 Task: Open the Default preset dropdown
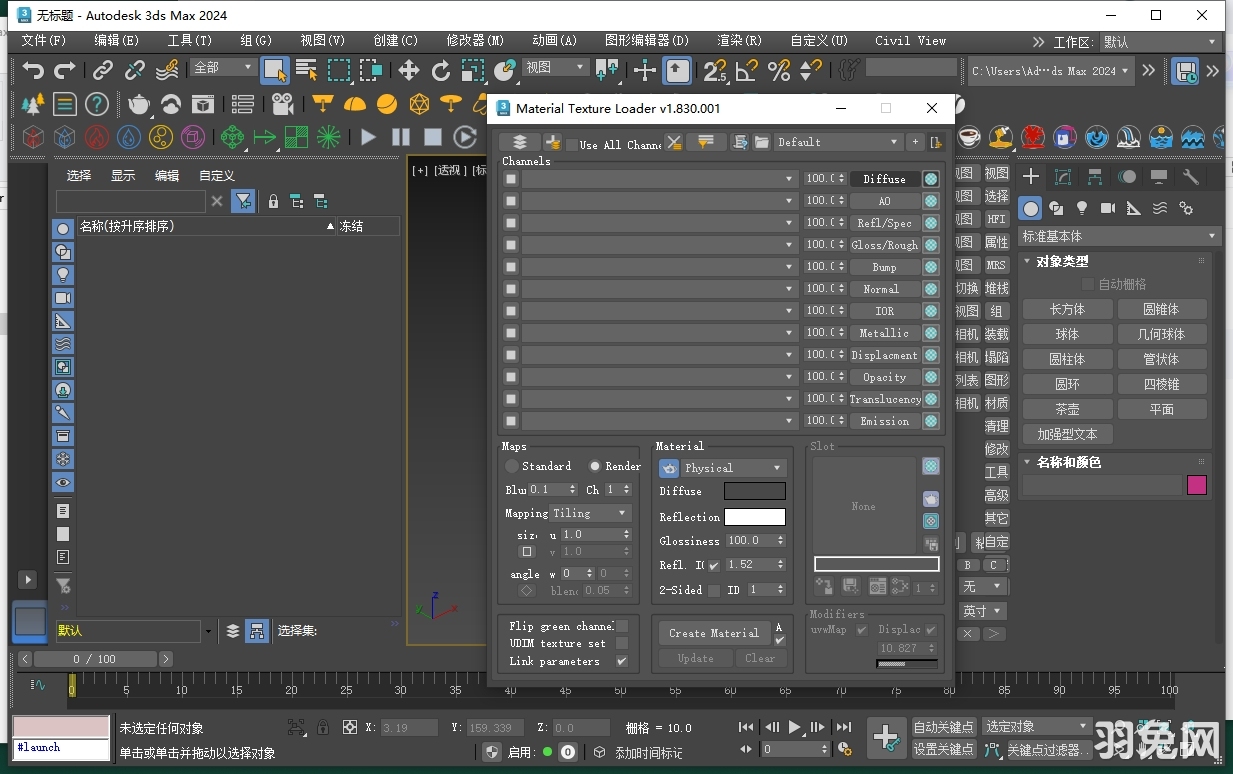point(838,142)
